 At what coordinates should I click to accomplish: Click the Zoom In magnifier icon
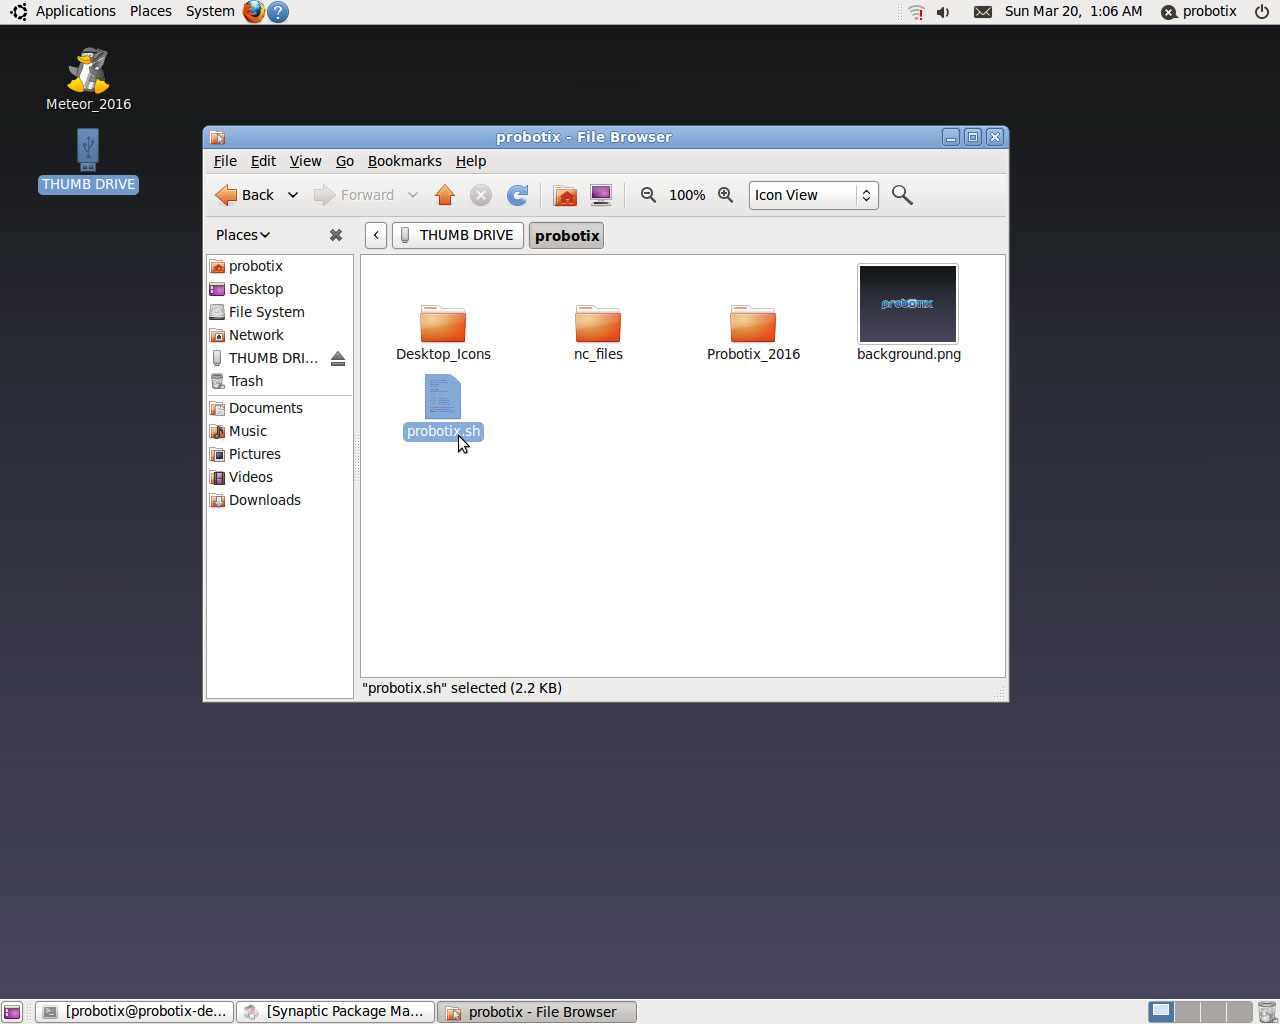[x=726, y=195]
